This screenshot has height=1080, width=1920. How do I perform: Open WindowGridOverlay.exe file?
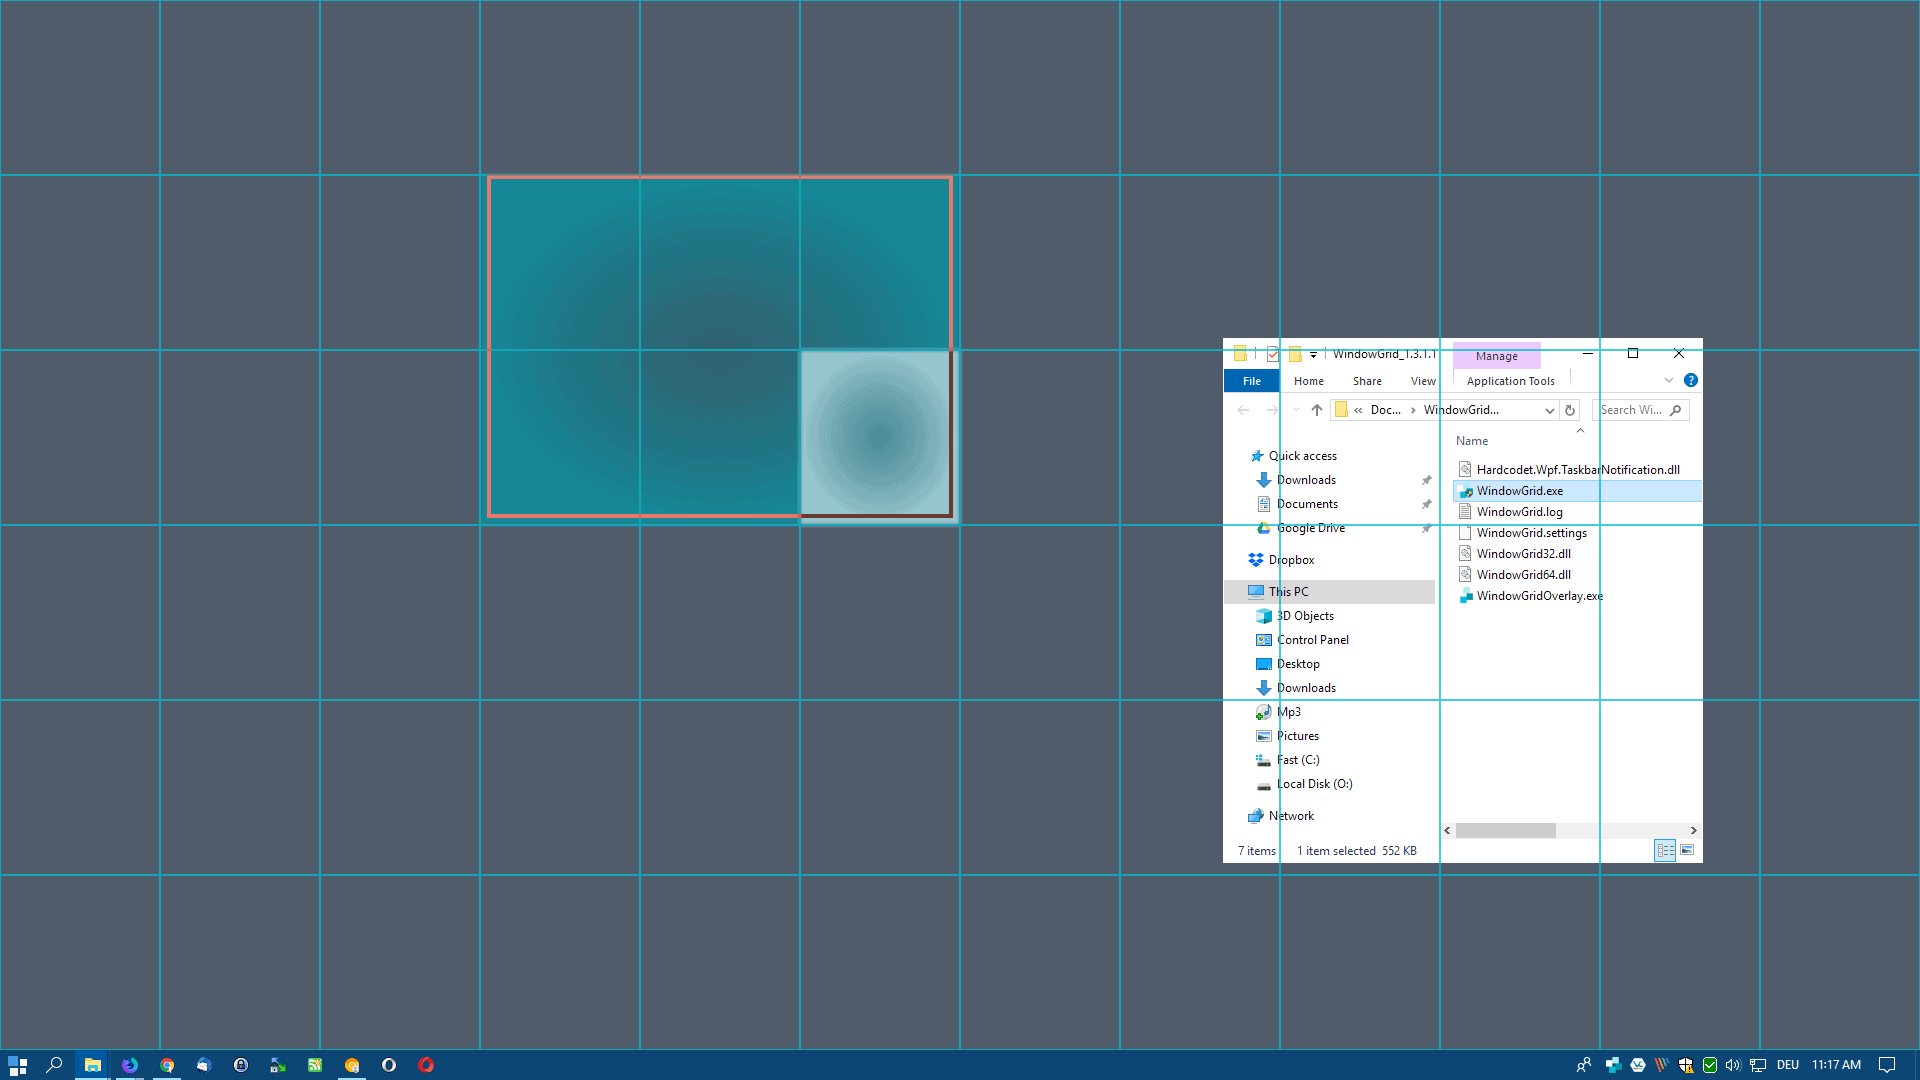(x=1539, y=595)
